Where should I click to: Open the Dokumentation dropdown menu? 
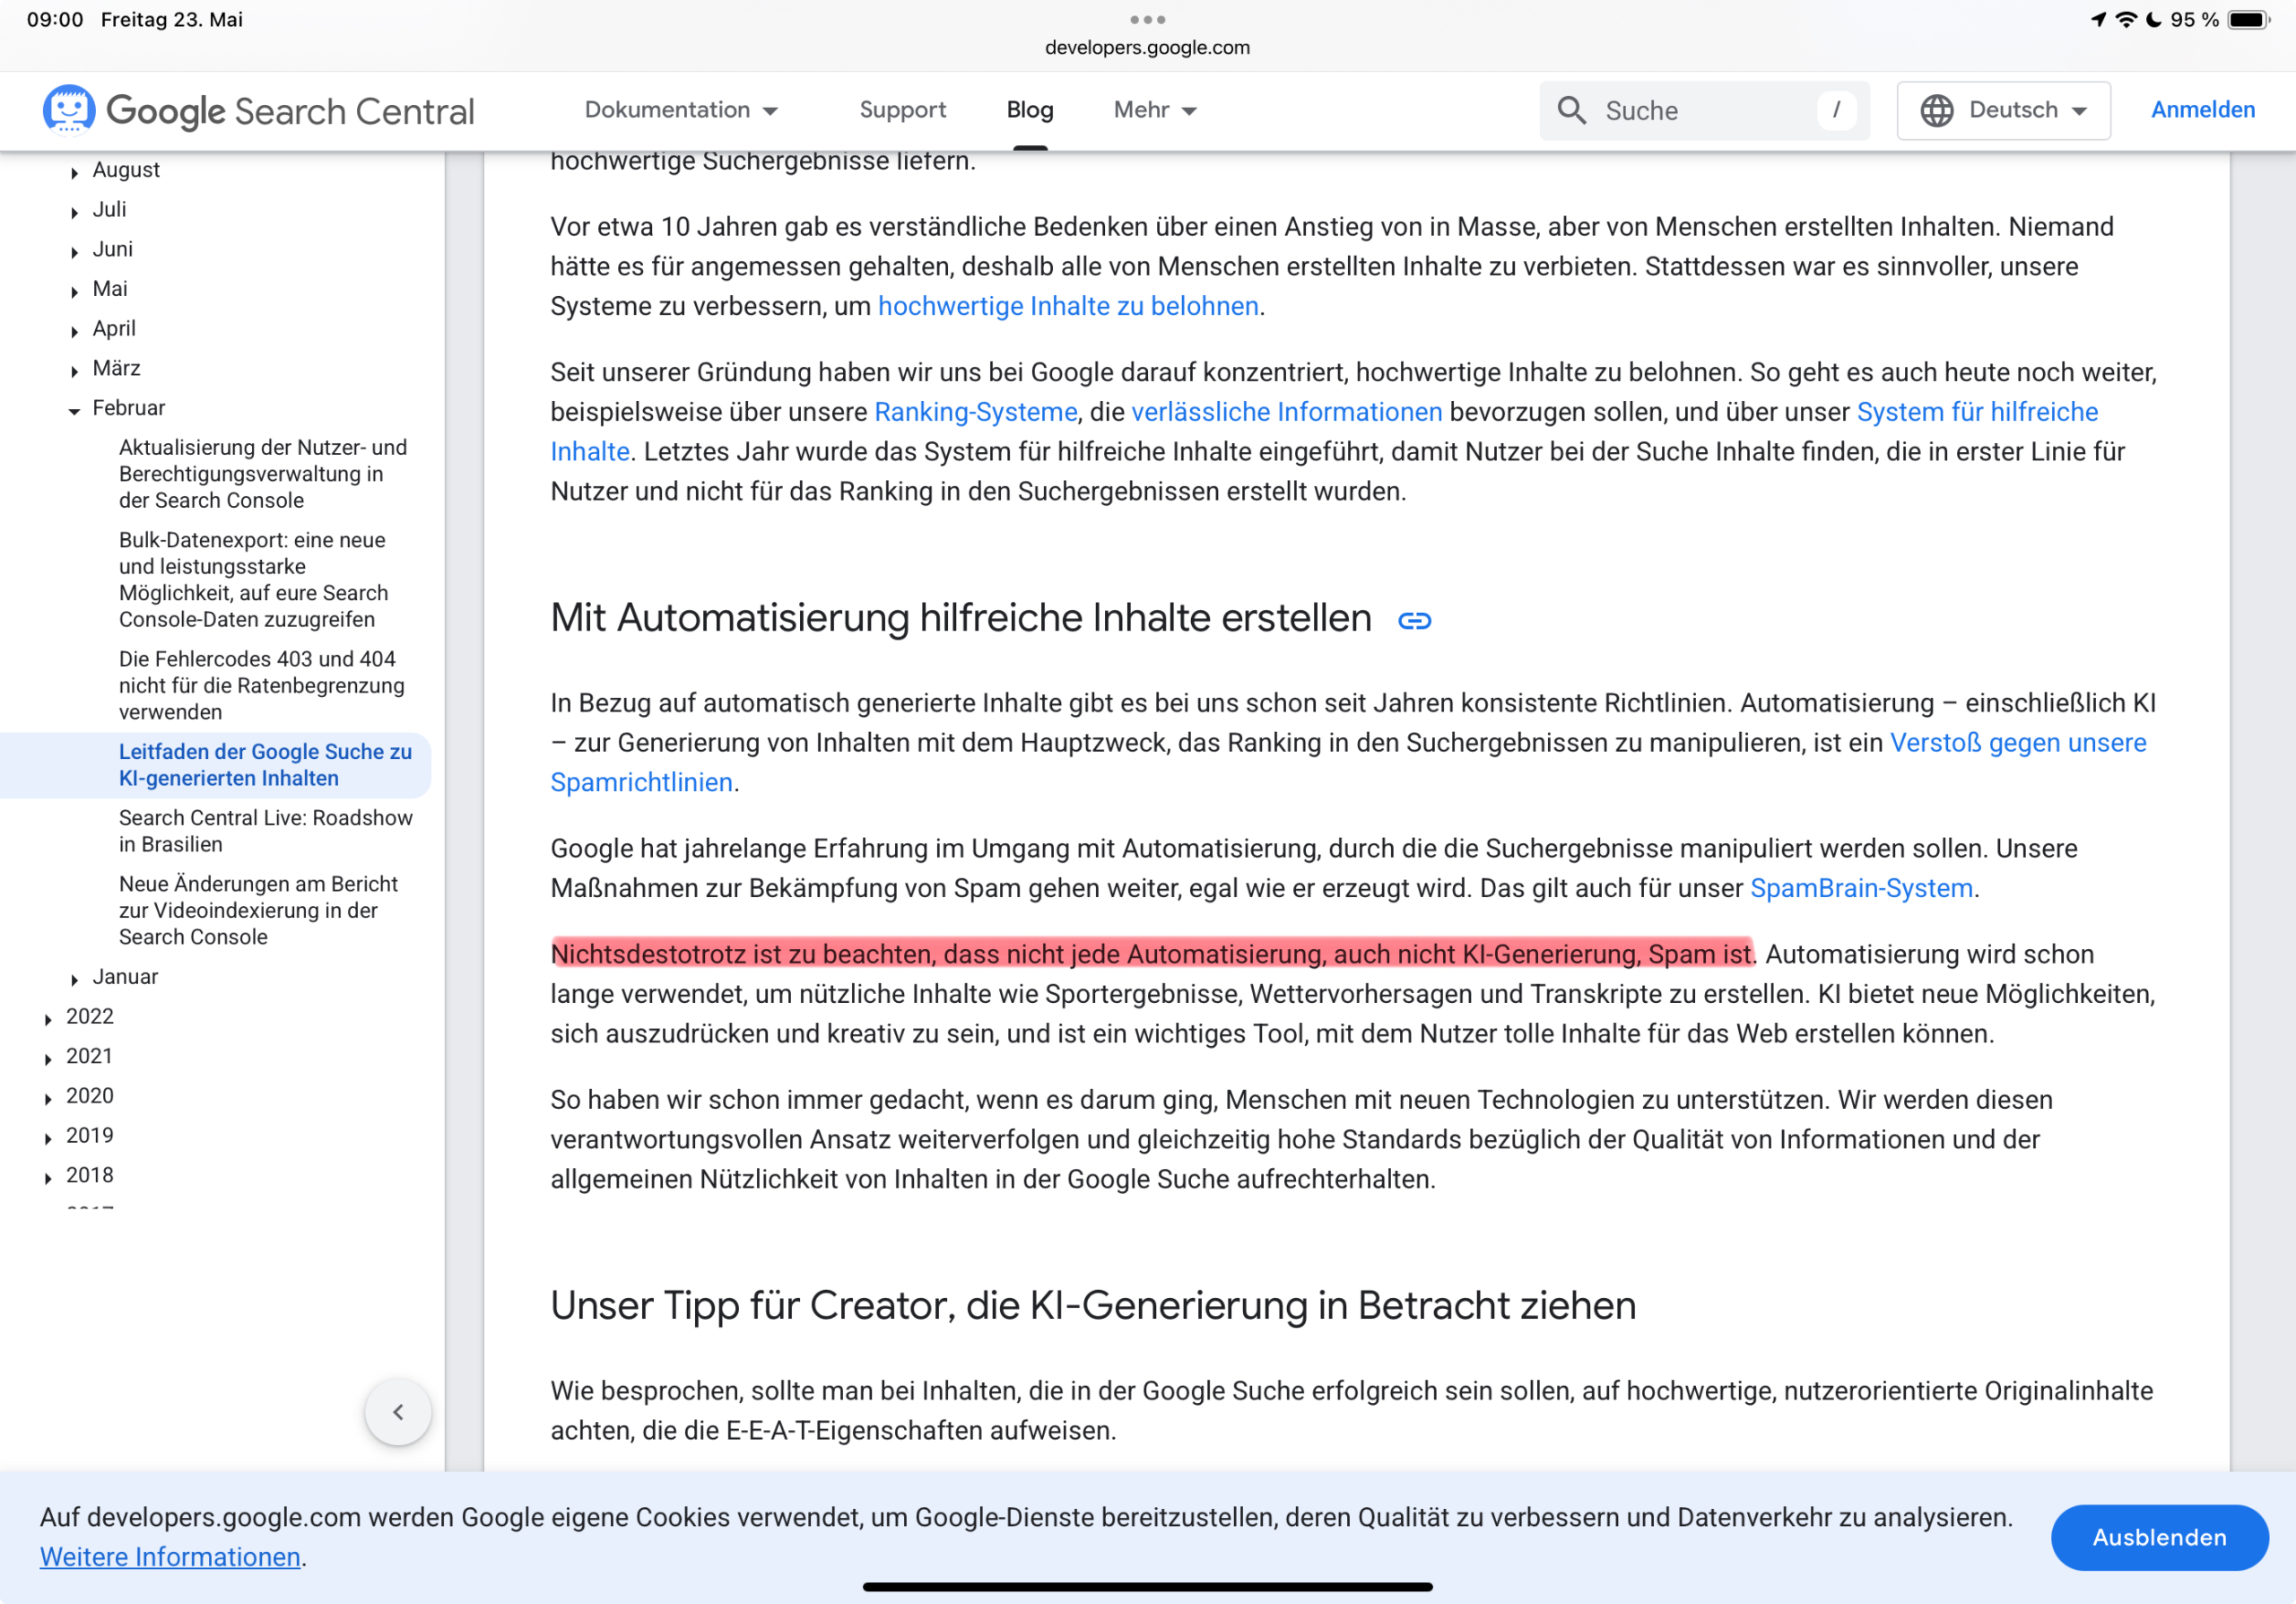pos(681,110)
